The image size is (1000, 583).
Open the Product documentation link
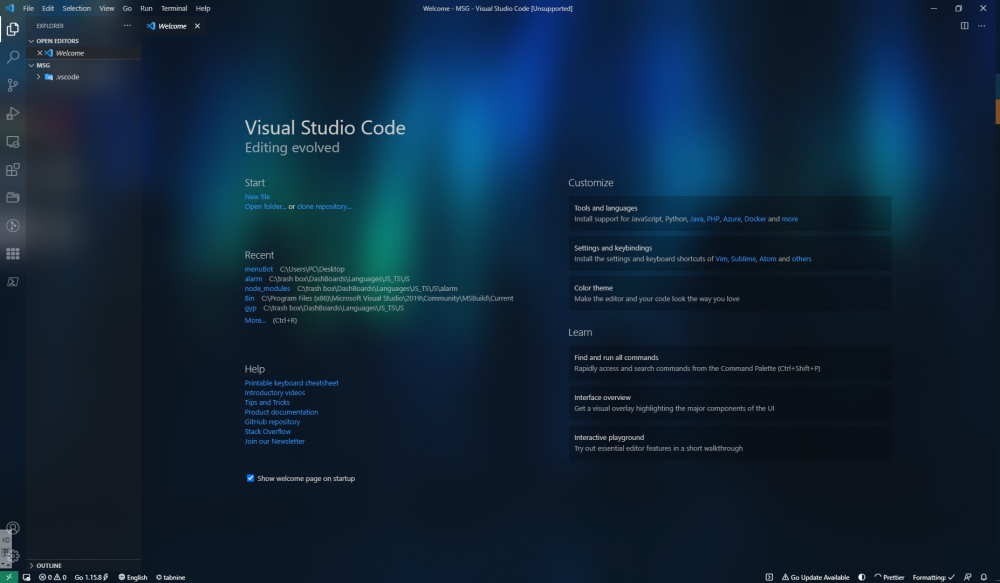281,412
